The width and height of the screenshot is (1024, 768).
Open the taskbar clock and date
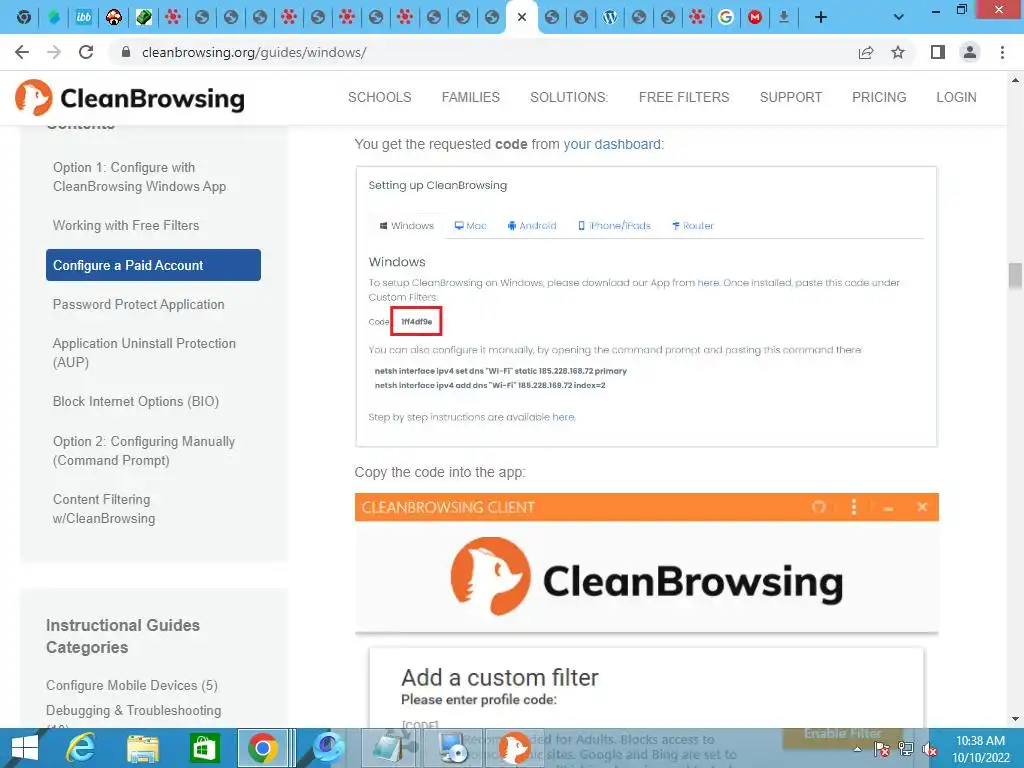click(x=980, y=749)
